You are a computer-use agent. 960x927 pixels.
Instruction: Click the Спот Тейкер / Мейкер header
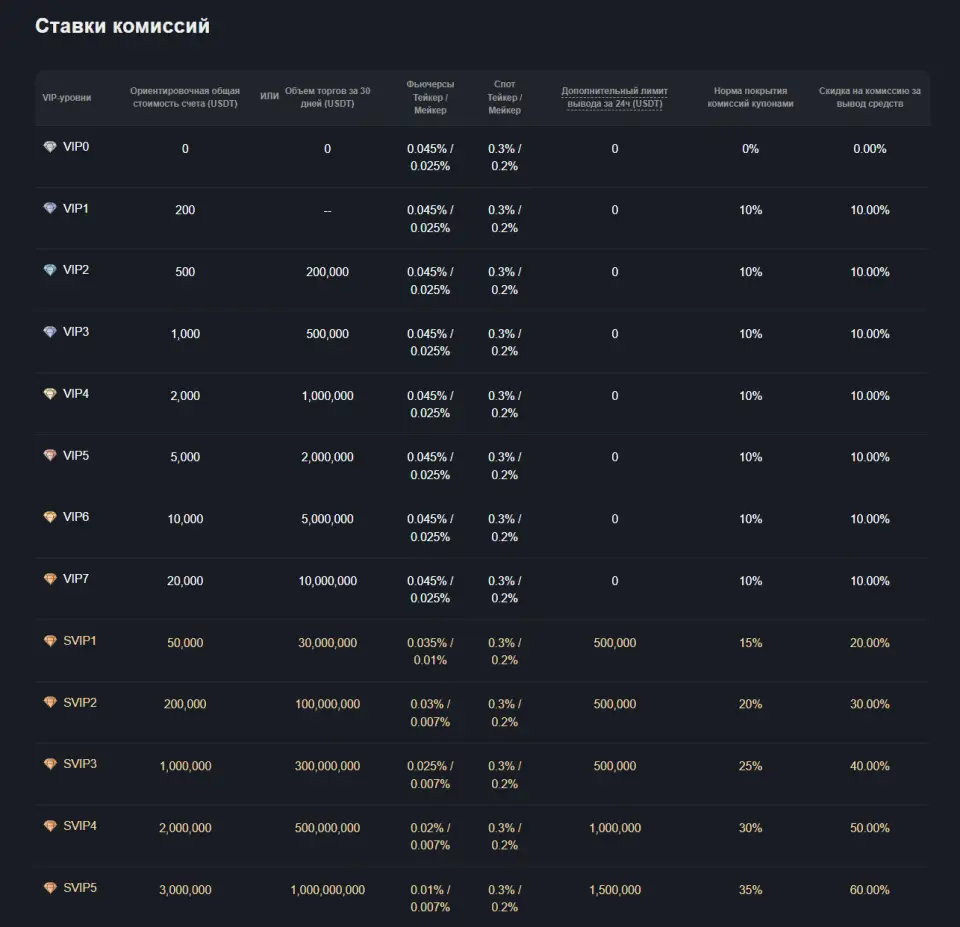pyautogui.click(x=504, y=97)
